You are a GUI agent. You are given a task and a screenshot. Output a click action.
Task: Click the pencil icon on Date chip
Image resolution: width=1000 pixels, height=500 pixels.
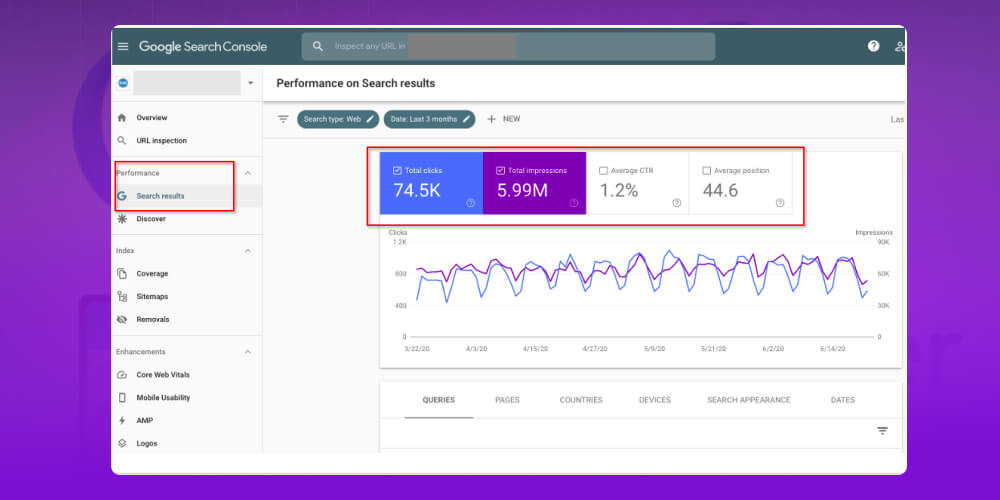(x=466, y=119)
